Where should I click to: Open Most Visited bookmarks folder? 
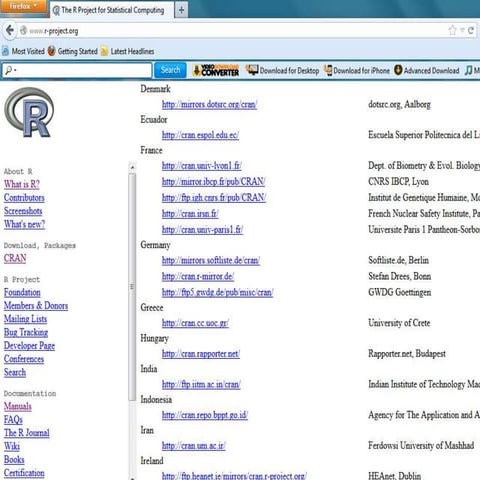point(23,51)
